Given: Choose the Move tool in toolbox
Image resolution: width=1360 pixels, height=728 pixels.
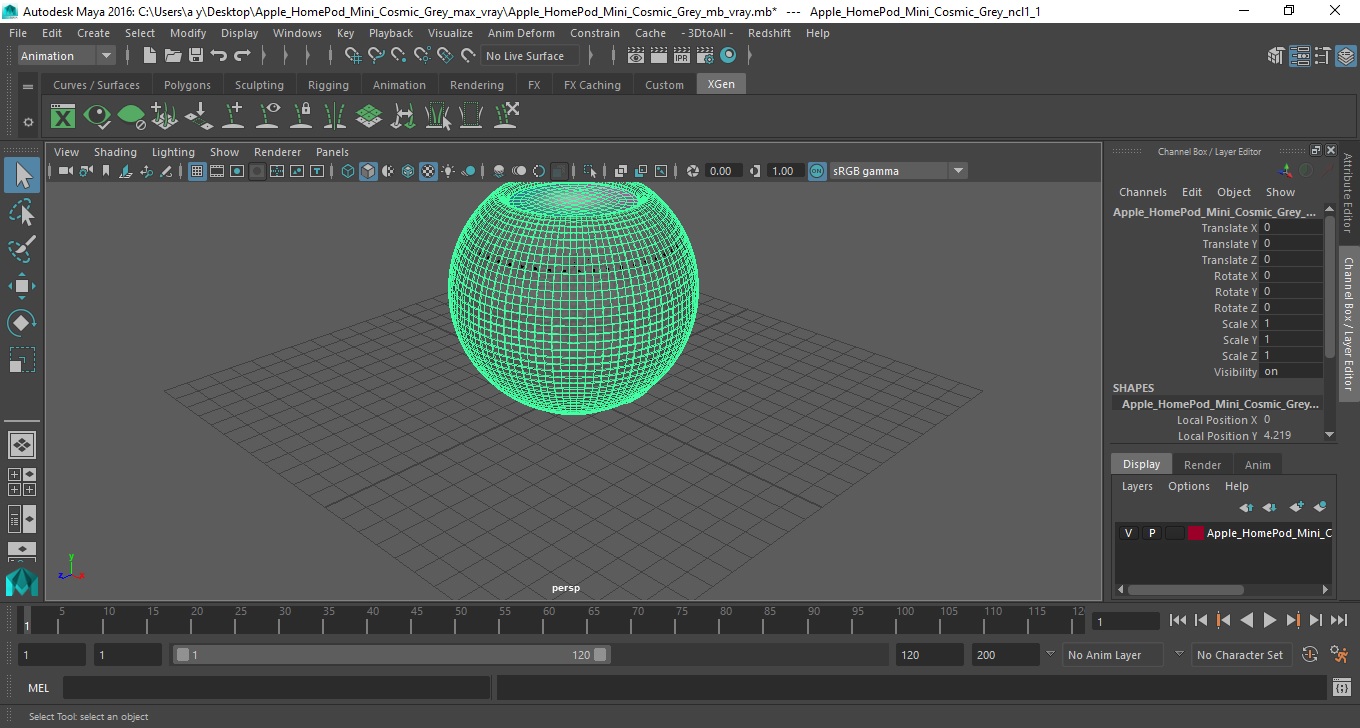Looking at the screenshot, I should coord(22,286).
